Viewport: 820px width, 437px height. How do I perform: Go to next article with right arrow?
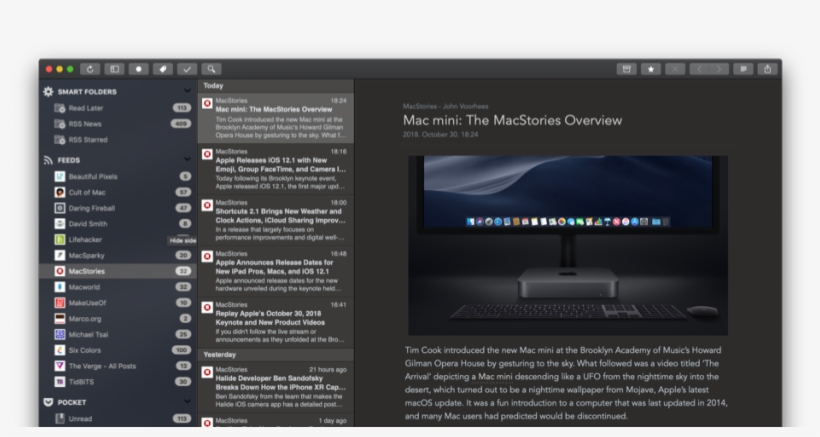719,69
